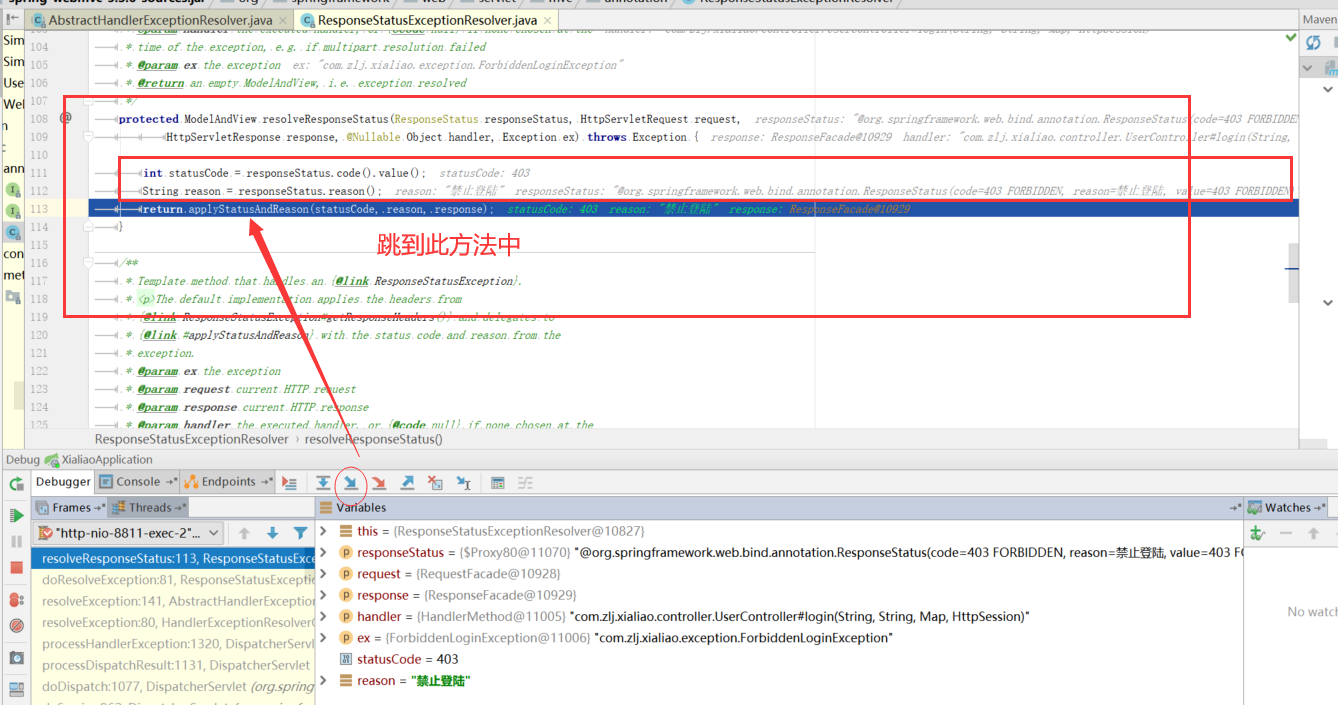Viewport: 1338px width, 705px height.
Task: Select the statusCode = 403 variable row
Action: (x=778, y=659)
